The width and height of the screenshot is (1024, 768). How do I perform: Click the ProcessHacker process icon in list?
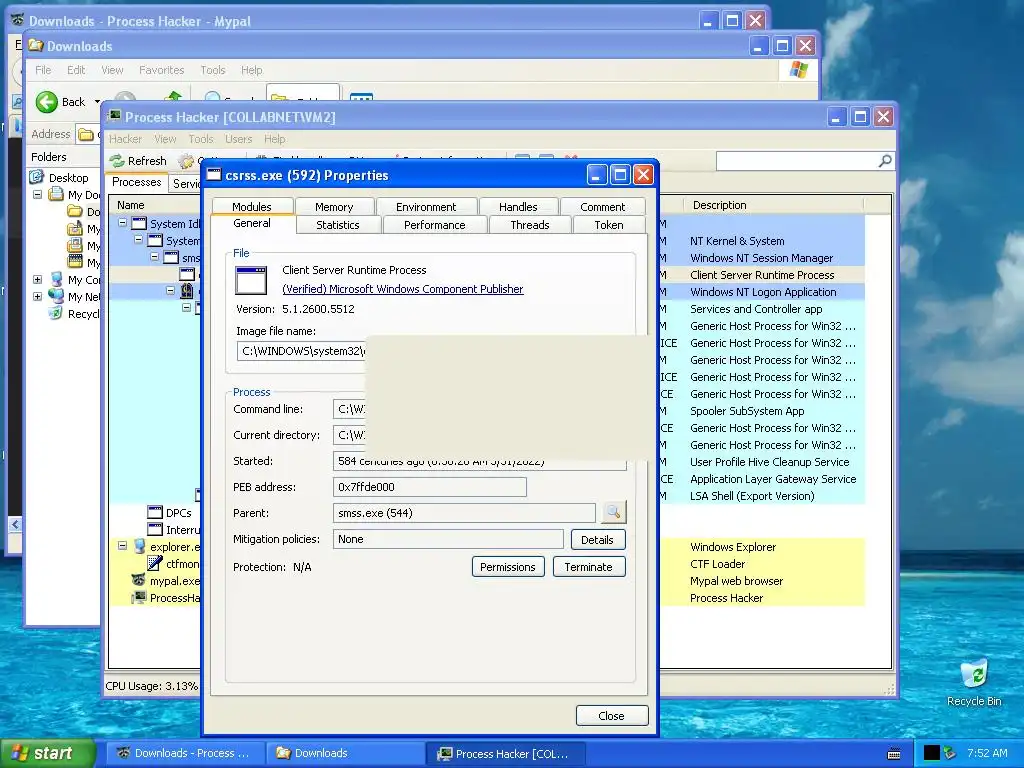pos(138,598)
